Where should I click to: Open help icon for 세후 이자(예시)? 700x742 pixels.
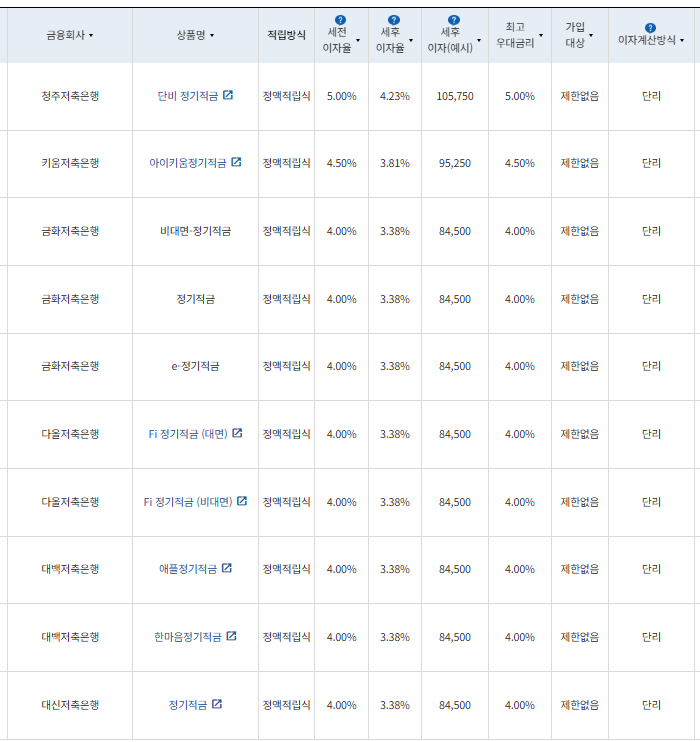pos(453,20)
